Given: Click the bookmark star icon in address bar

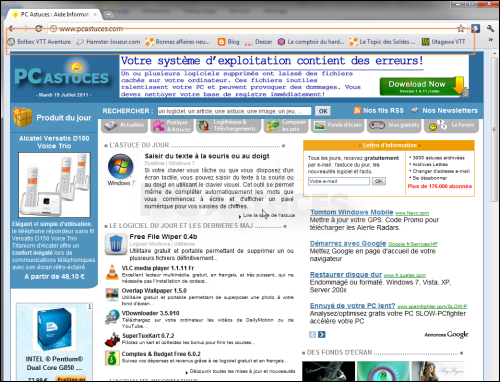Looking at the screenshot, I should click(461, 29).
